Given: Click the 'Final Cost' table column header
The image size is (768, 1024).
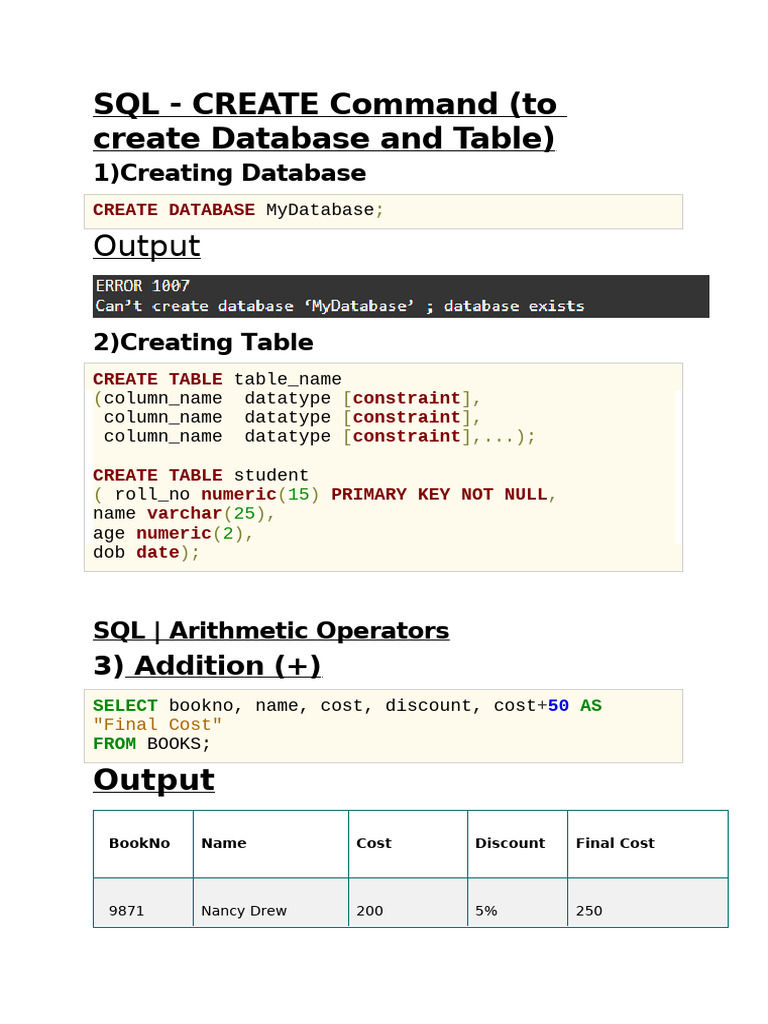Looking at the screenshot, I should [x=615, y=843].
